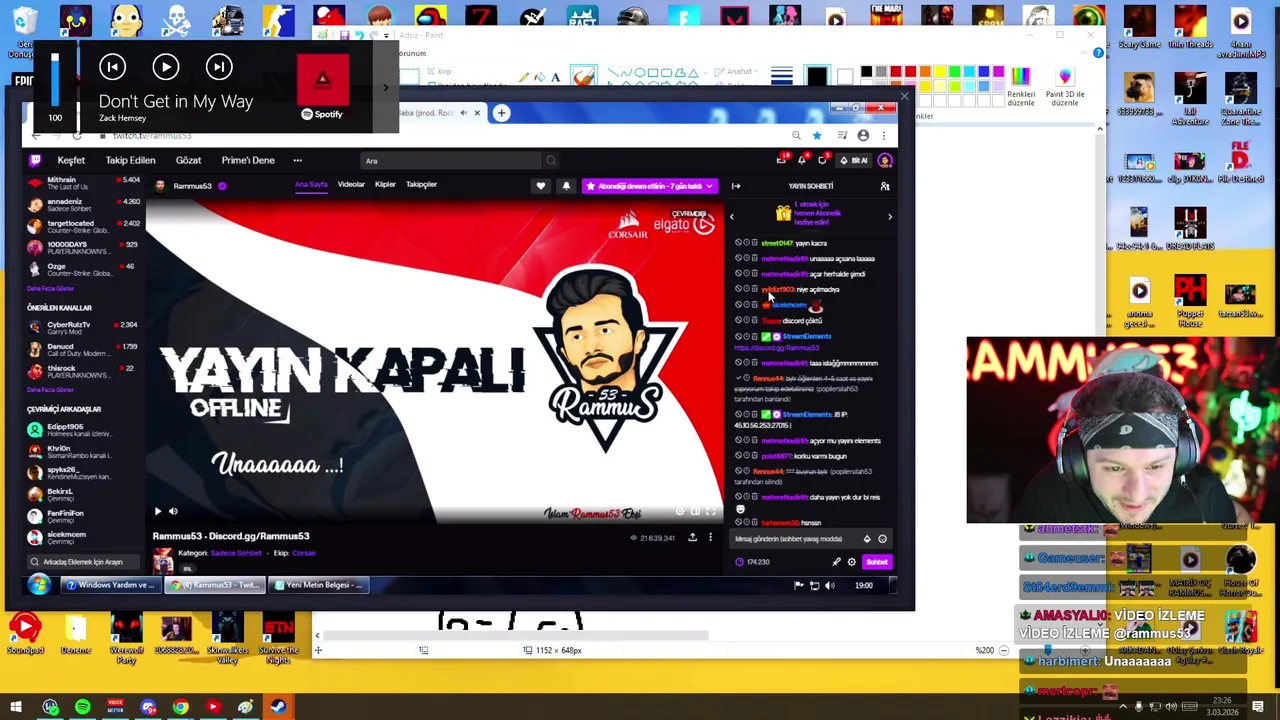Open Twitch whispers icon
The image size is (1280, 720).
click(822, 160)
